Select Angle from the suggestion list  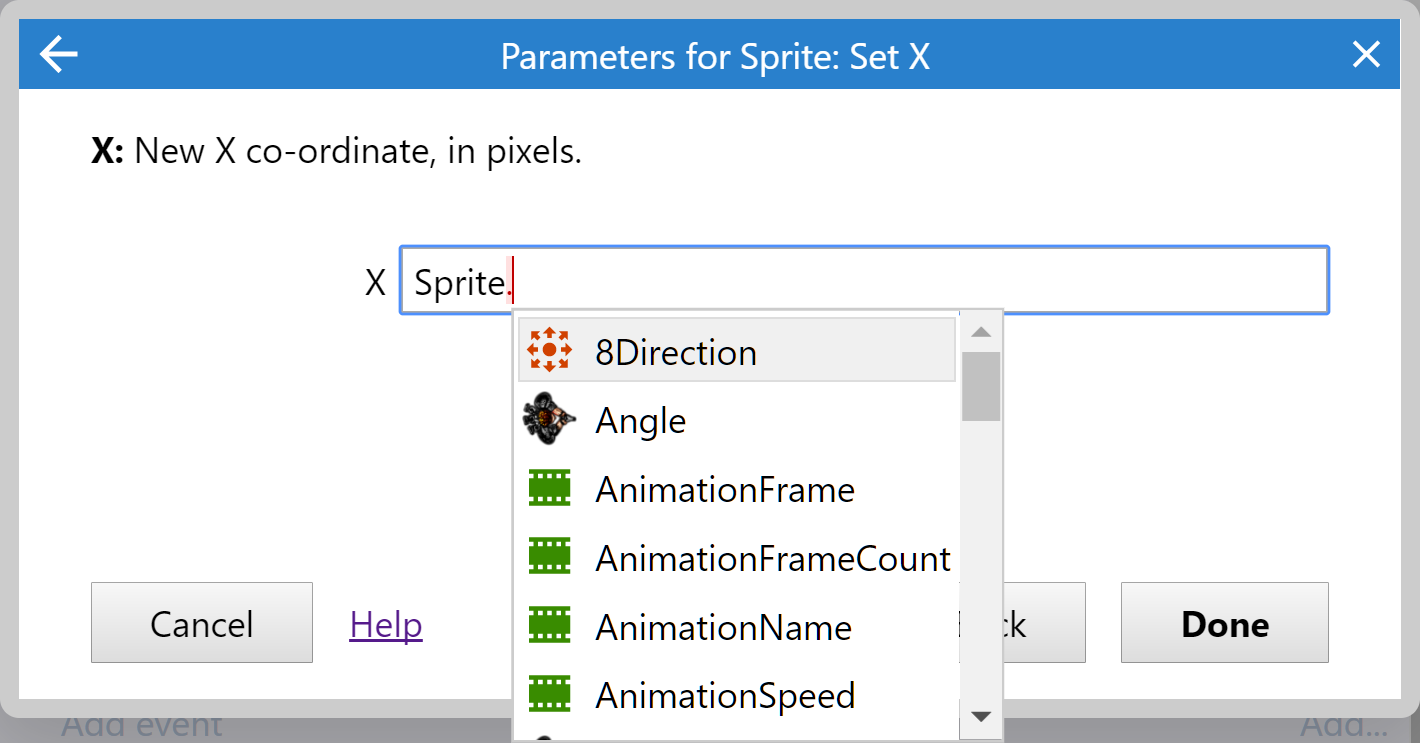tap(640, 420)
